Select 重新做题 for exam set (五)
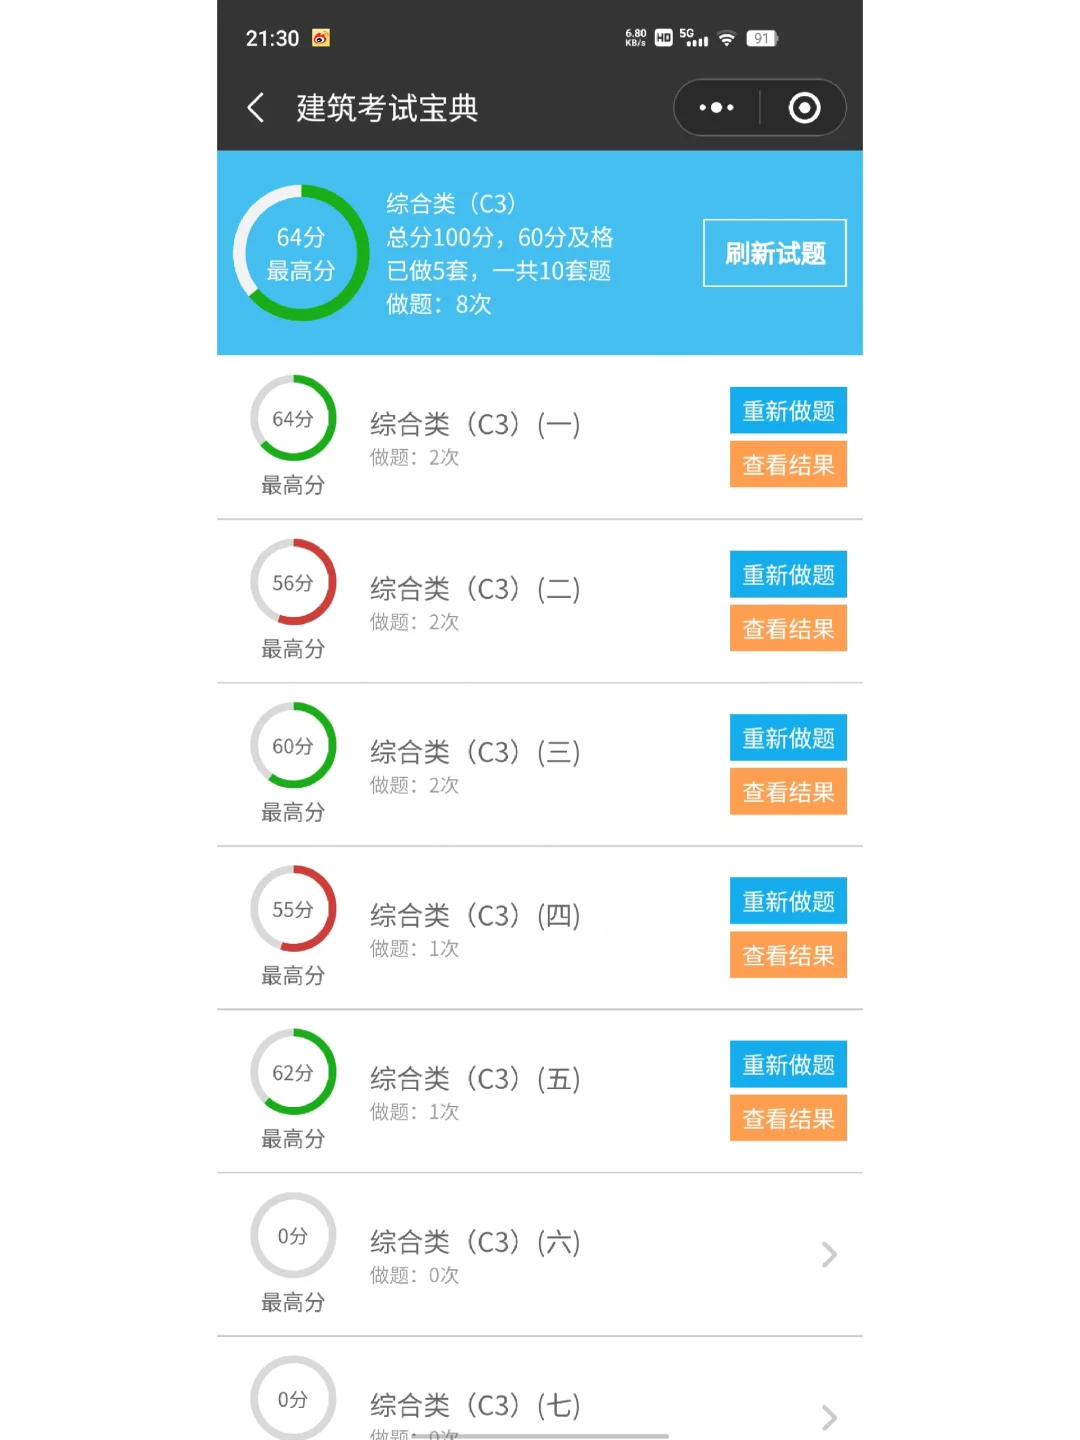This screenshot has width=1080, height=1440. click(788, 1065)
